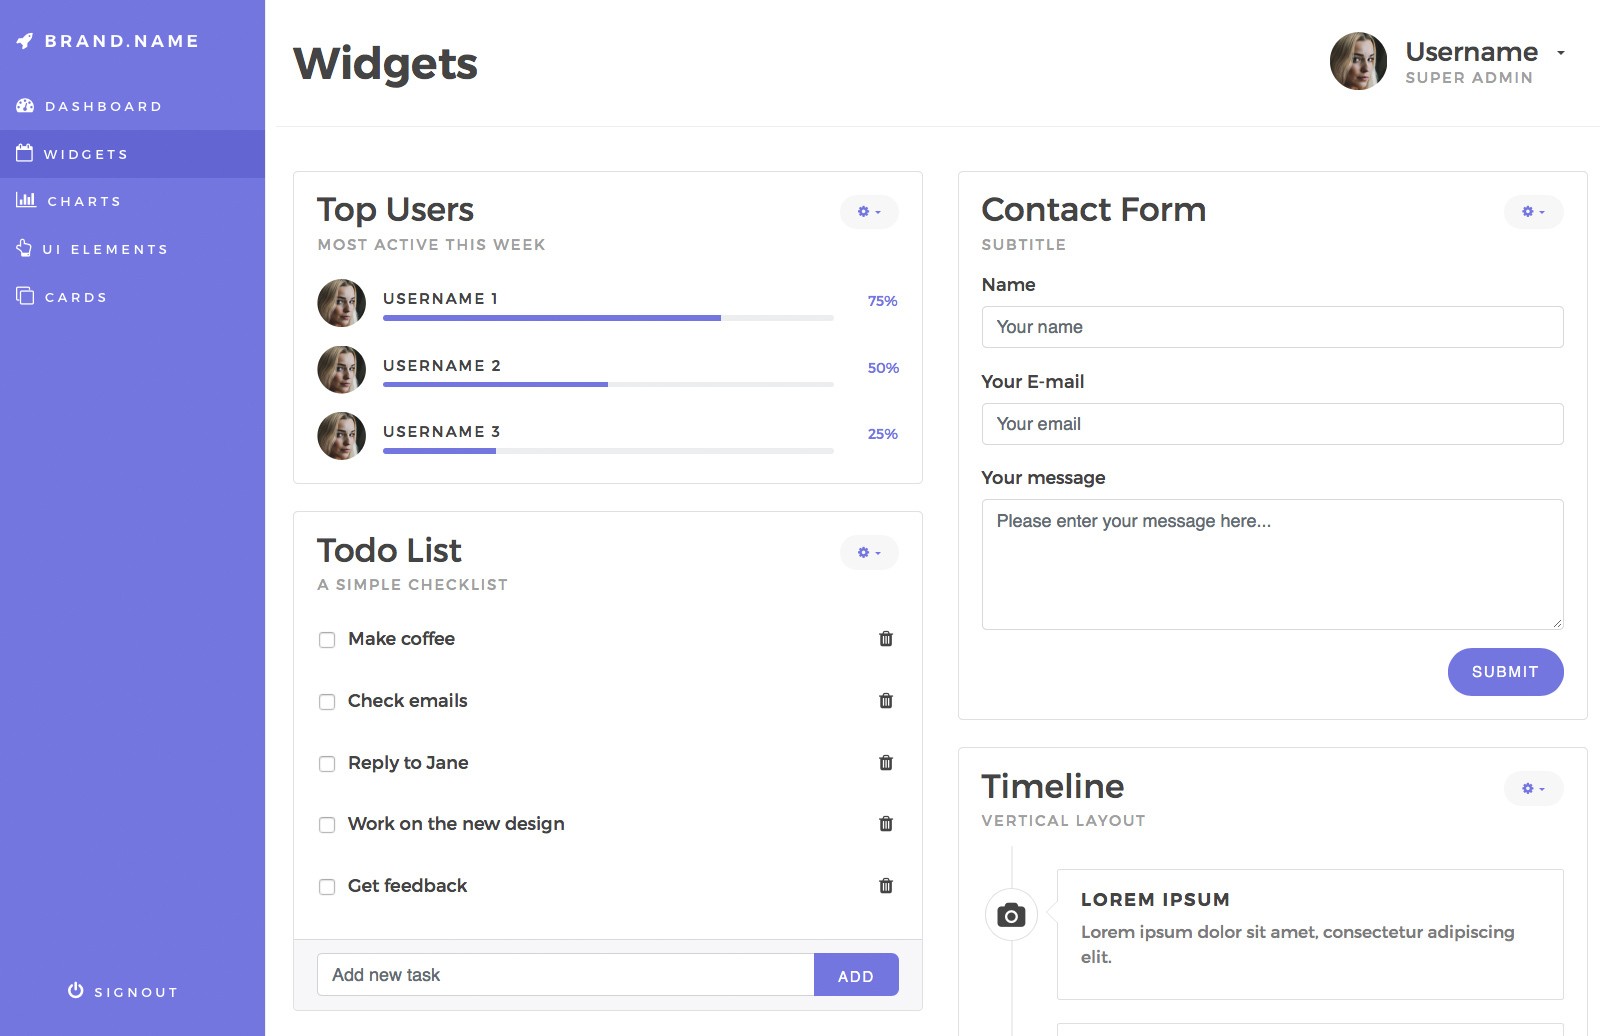Click the rocket logo icon beside Brand.Name
The height and width of the screenshot is (1036, 1600).
[x=25, y=41]
